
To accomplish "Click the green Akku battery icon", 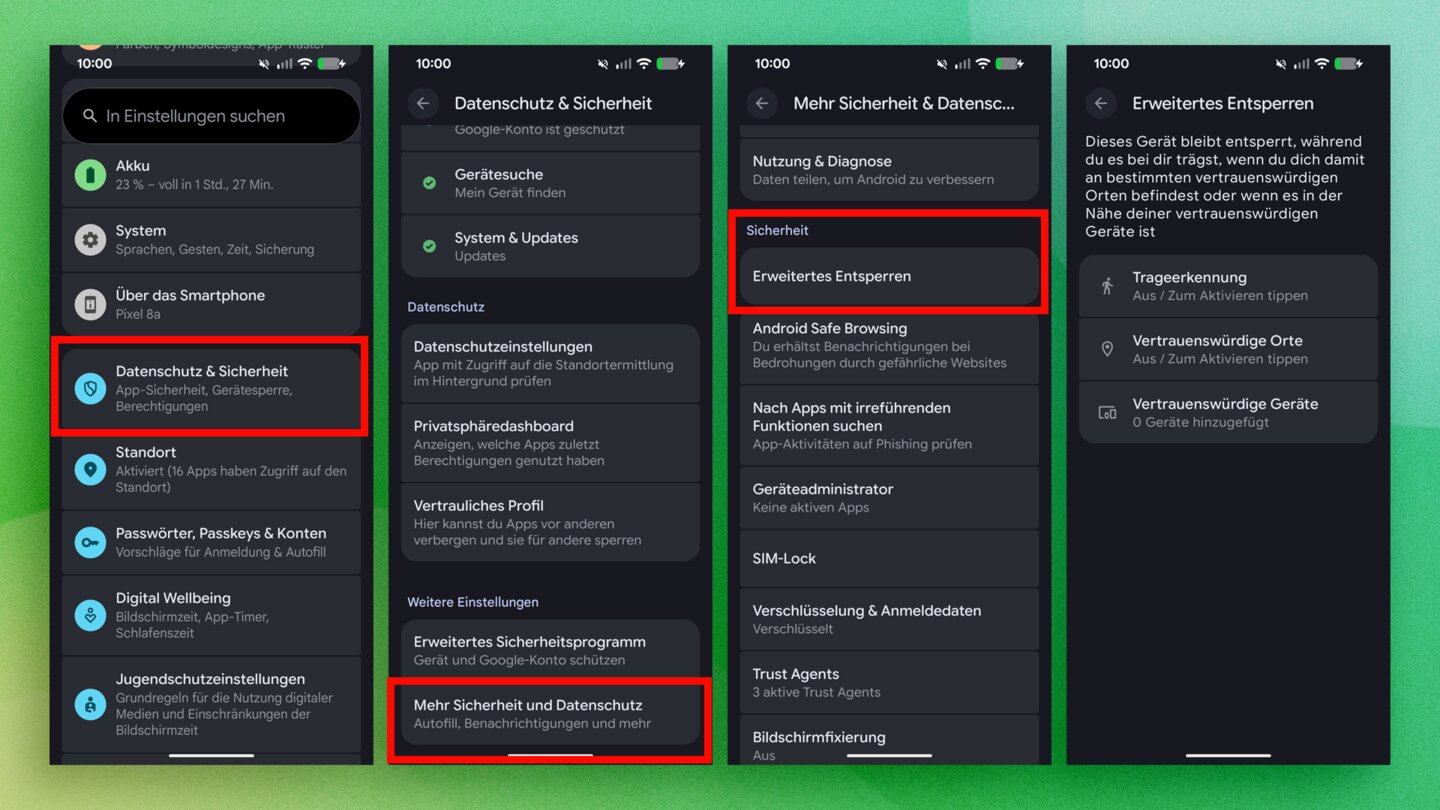I will pos(90,175).
